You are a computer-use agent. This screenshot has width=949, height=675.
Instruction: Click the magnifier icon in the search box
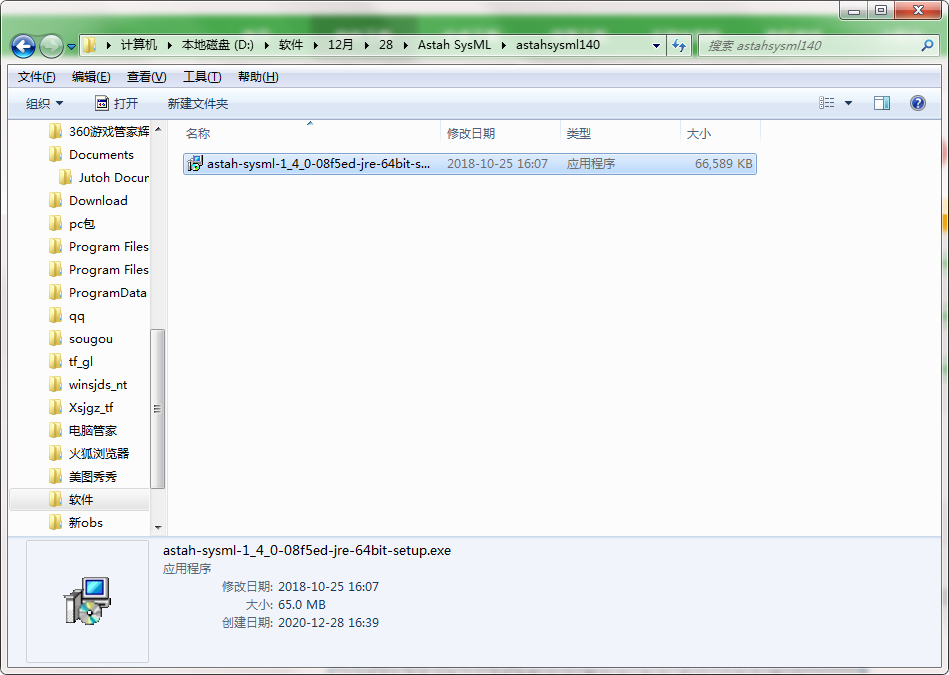point(928,45)
